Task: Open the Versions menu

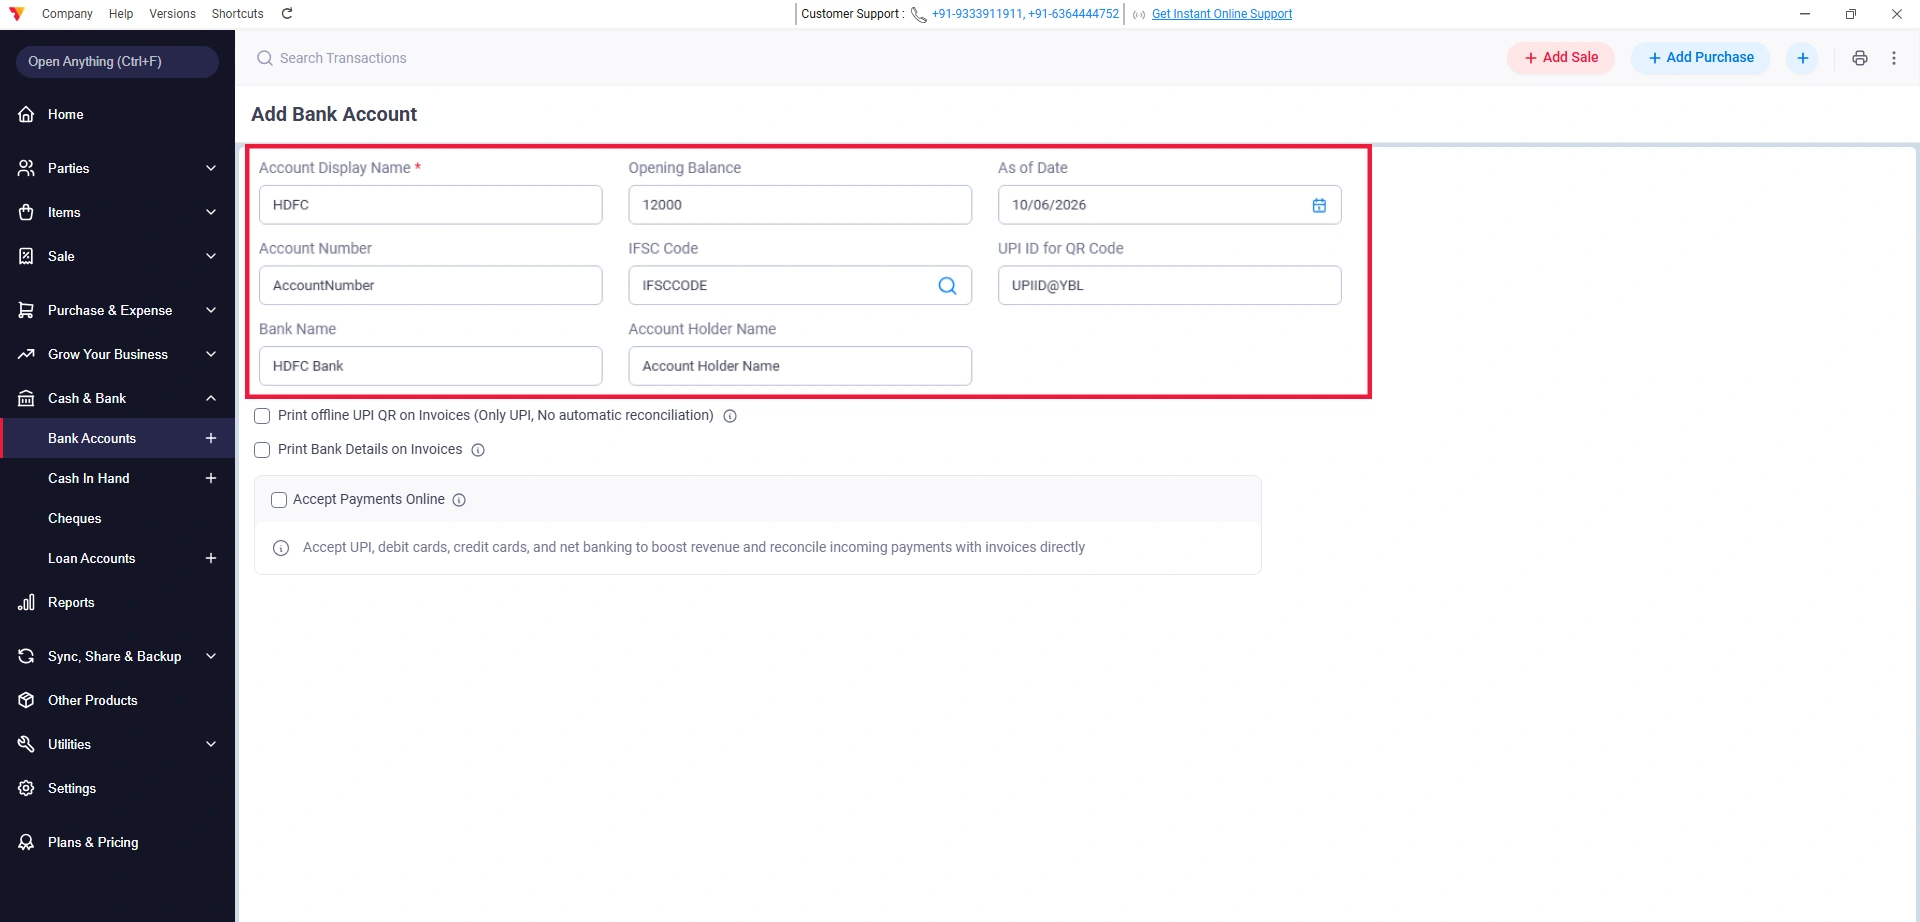Action: click(172, 14)
